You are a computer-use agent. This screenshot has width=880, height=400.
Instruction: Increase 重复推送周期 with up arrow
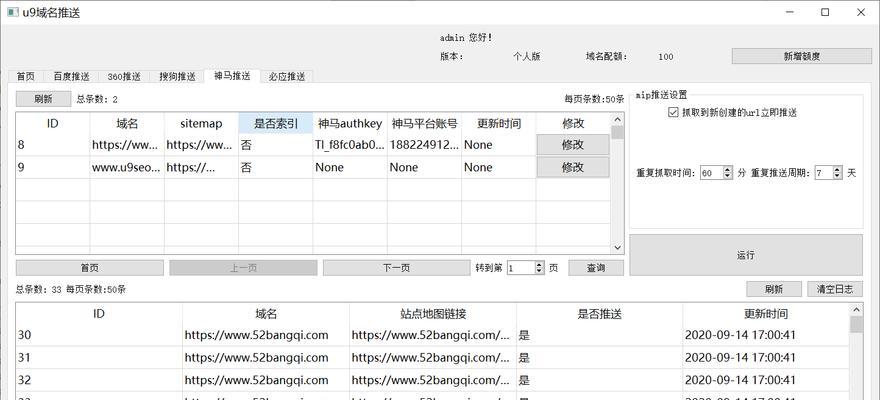[x=838, y=170]
